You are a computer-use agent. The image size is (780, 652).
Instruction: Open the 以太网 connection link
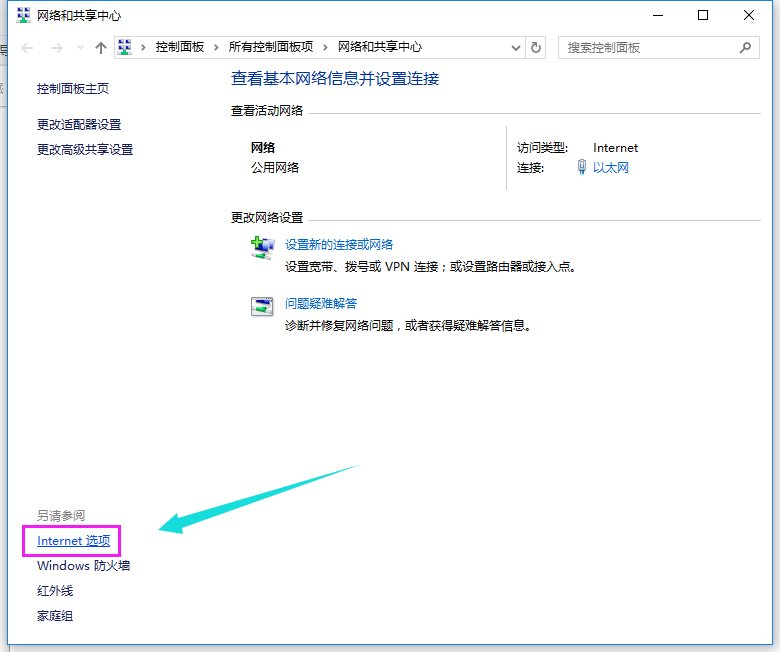[x=610, y=168]
